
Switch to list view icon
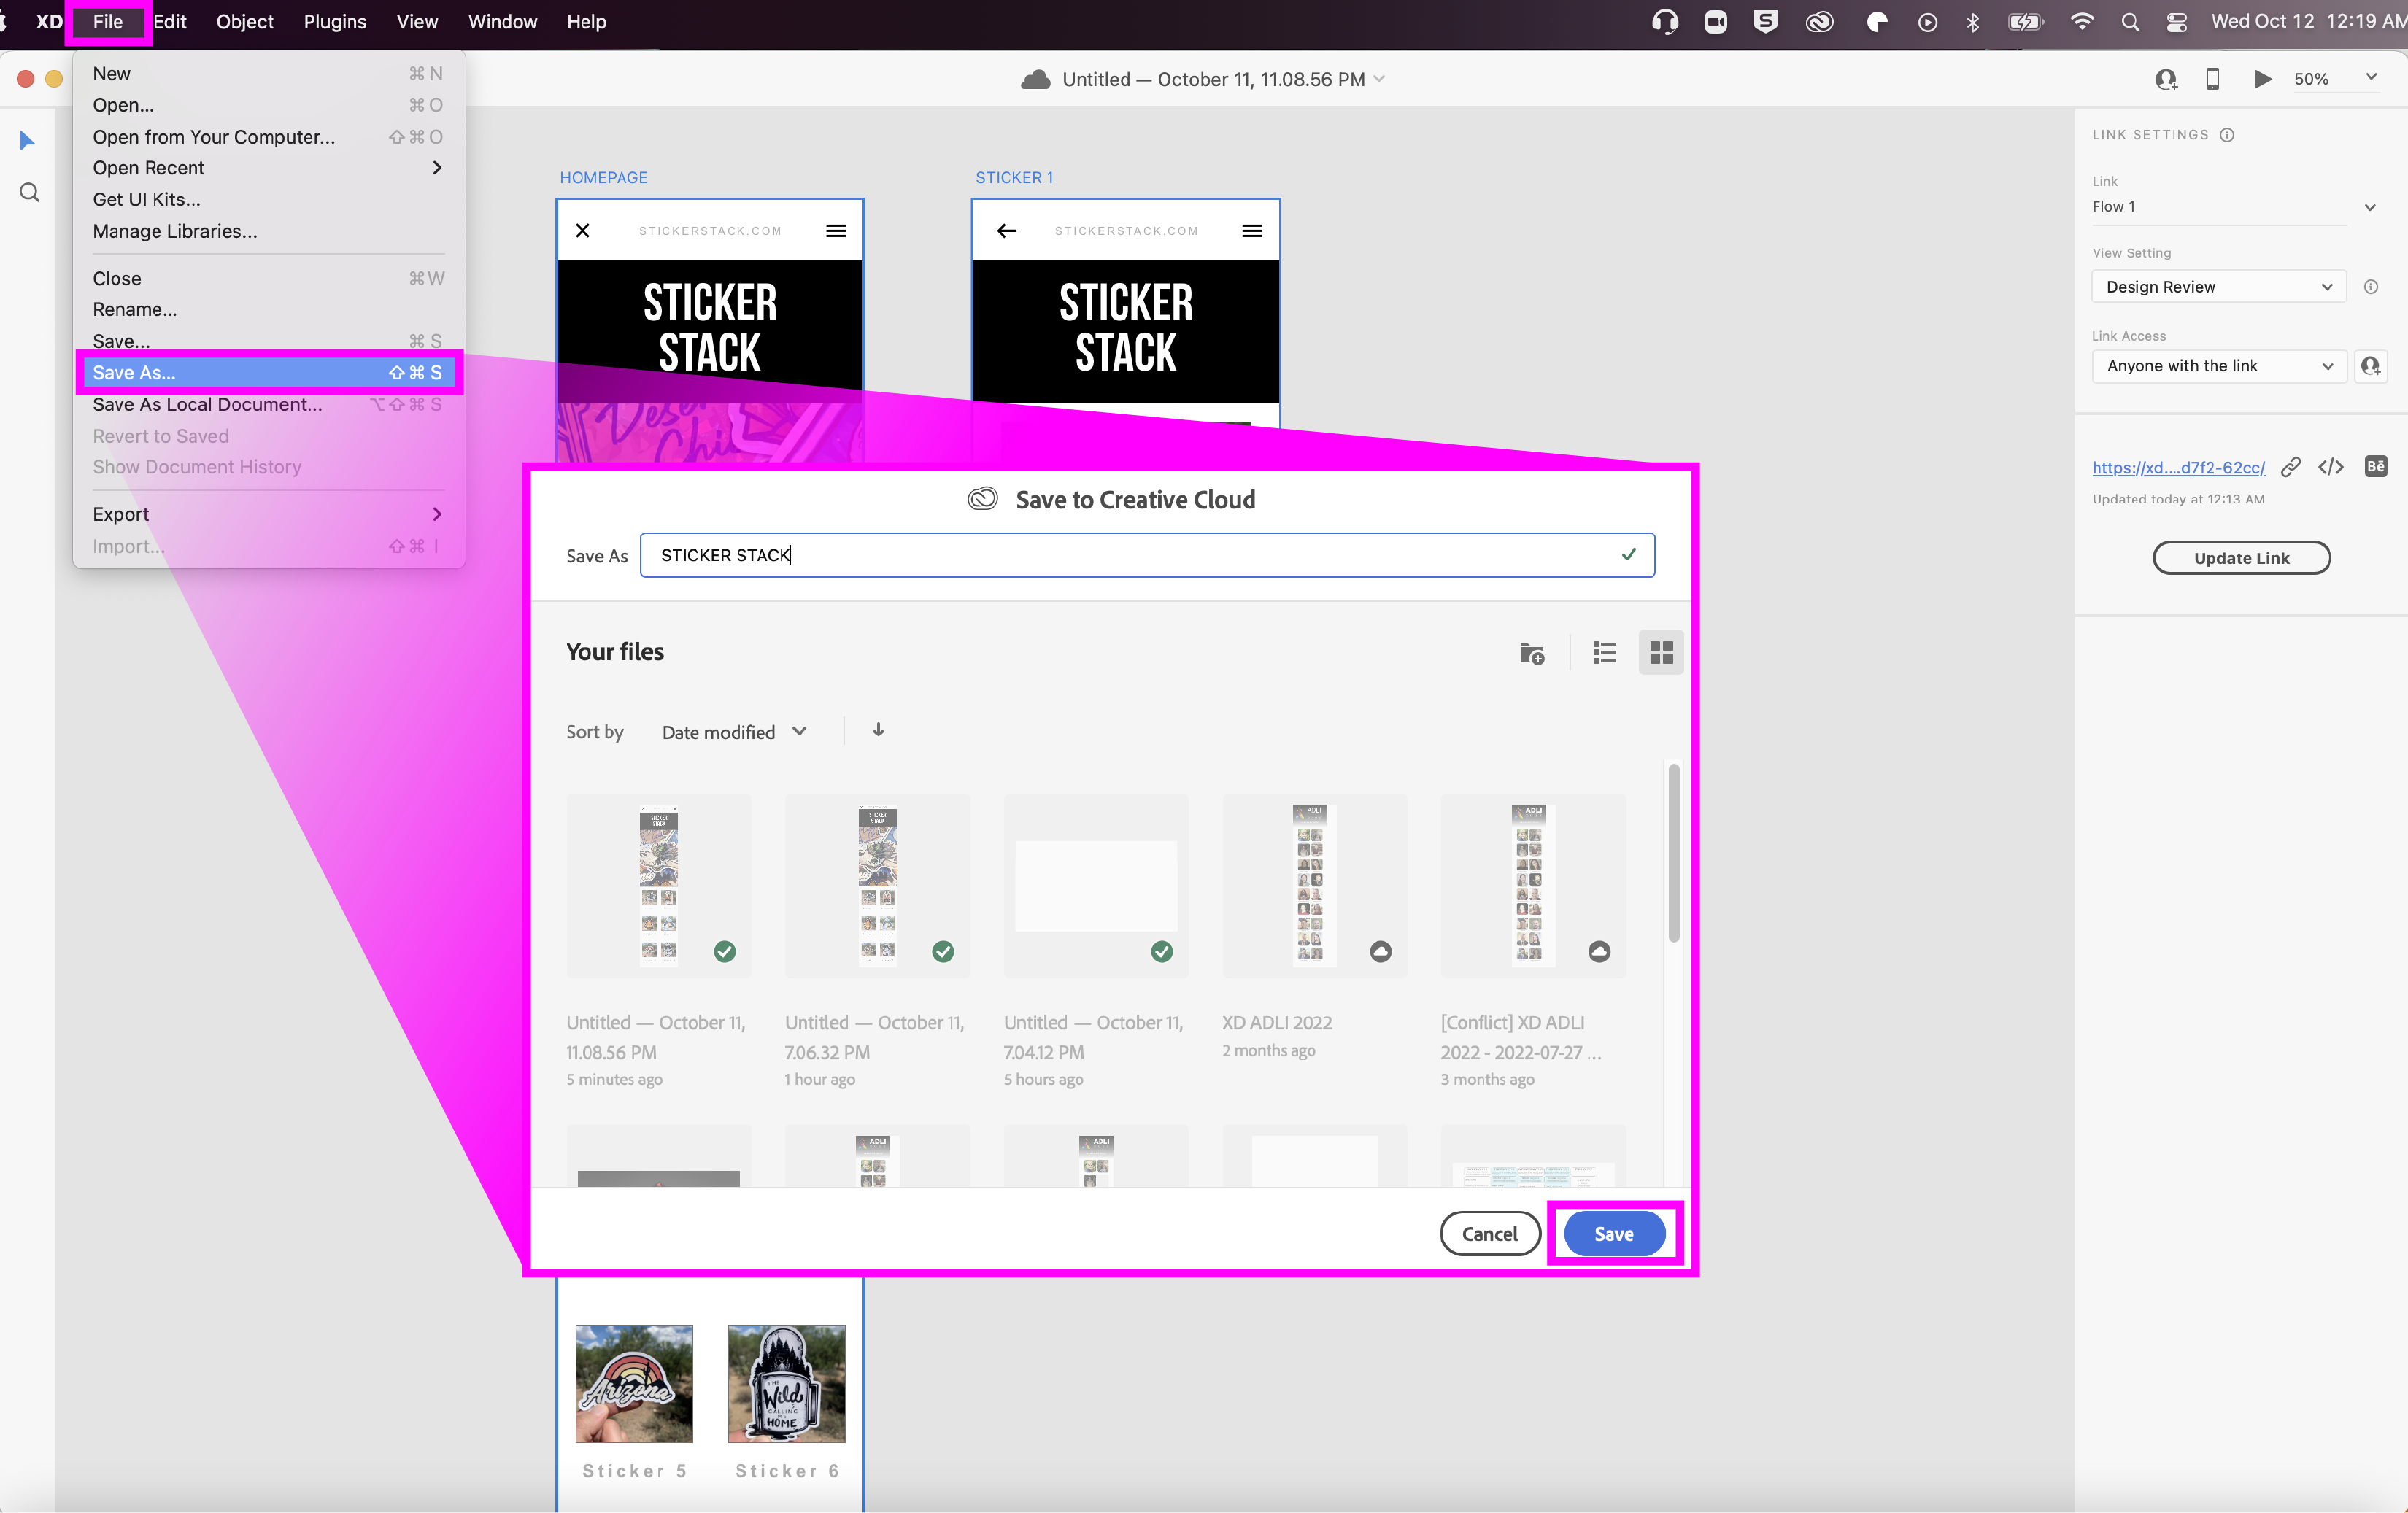point(1604,653)
